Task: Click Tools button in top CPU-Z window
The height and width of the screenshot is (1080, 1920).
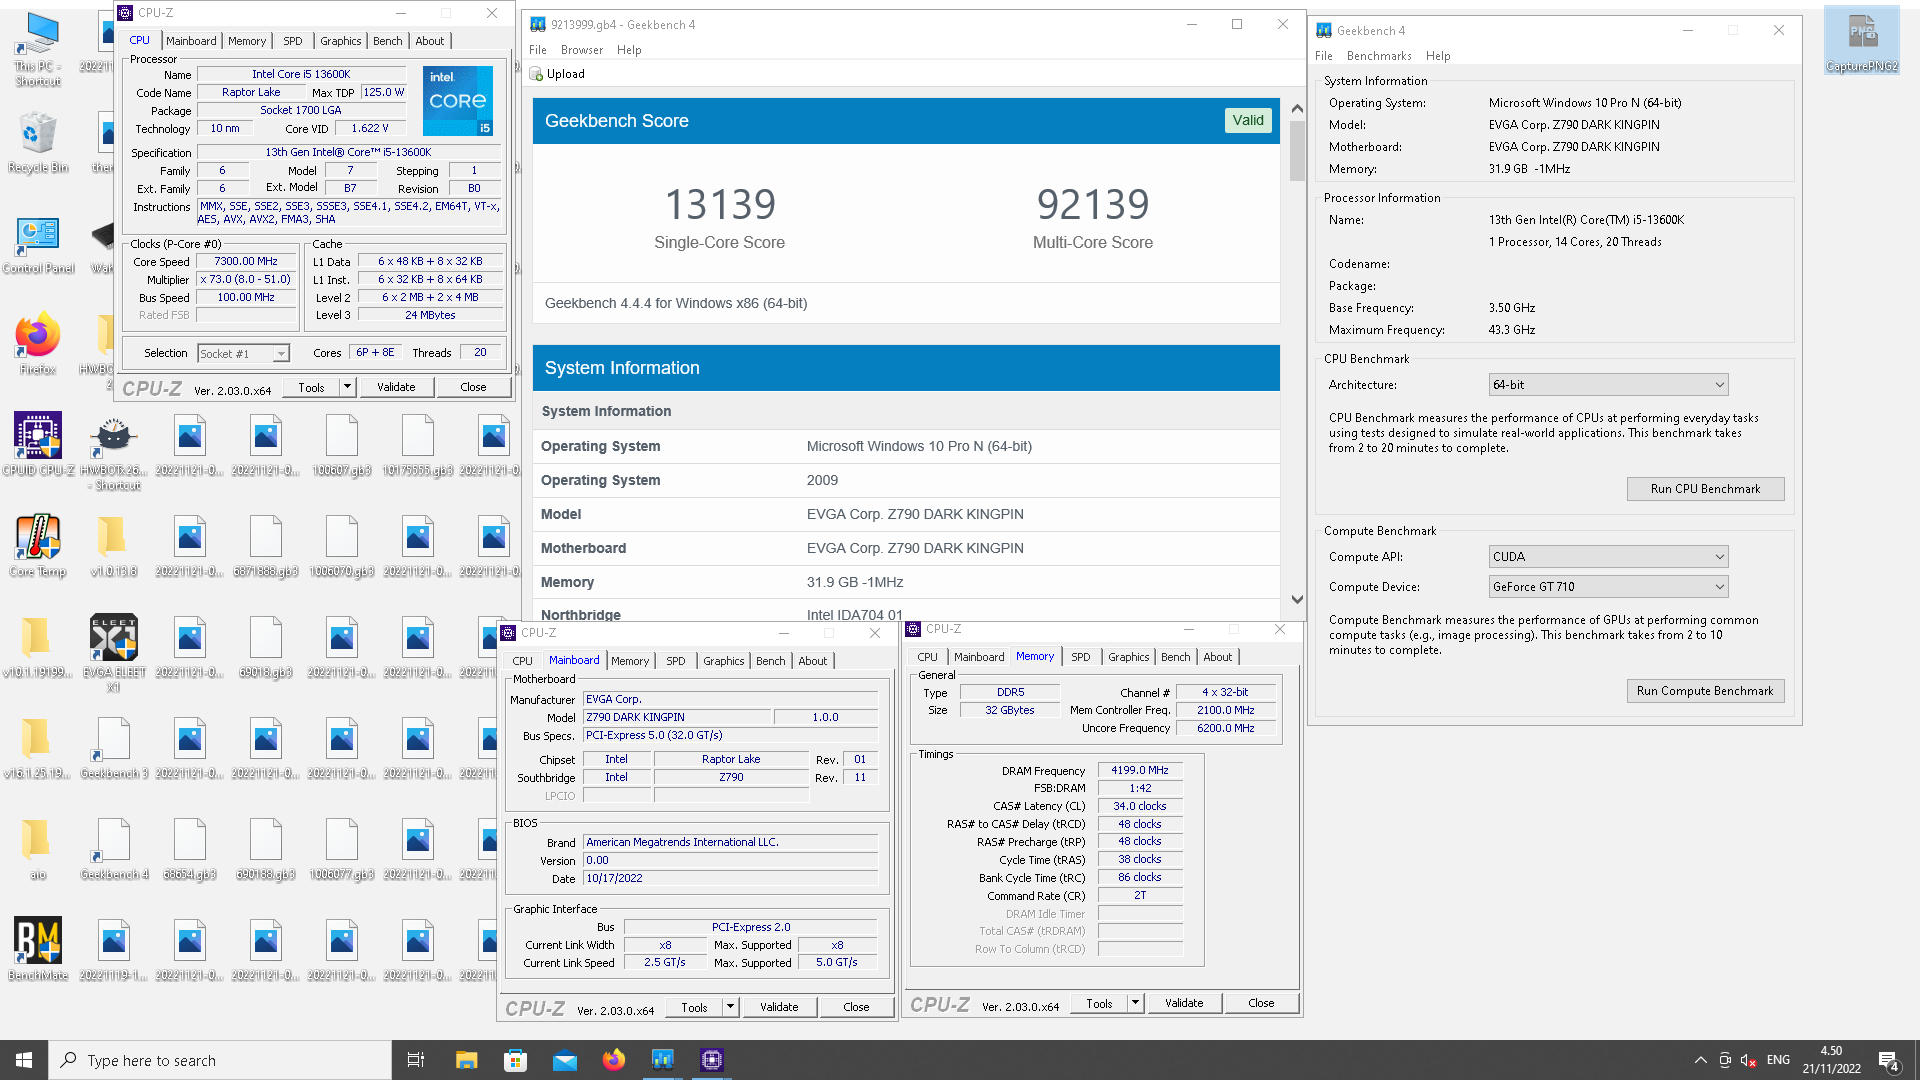Action: pyautogui.click(x=311, y=387)
